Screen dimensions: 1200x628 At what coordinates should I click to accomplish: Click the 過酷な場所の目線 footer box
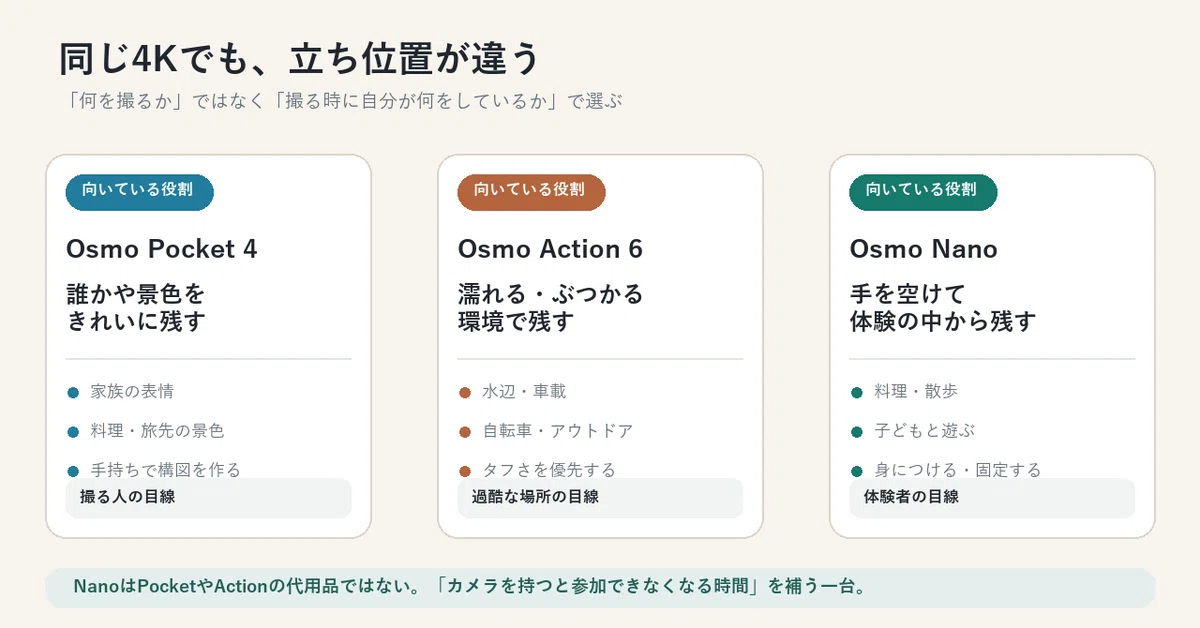[601, 498]
